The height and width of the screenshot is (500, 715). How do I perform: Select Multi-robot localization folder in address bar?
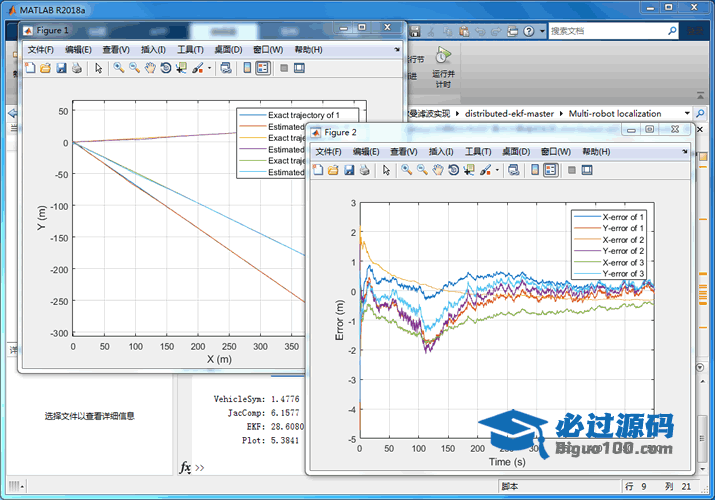point(615,113)
